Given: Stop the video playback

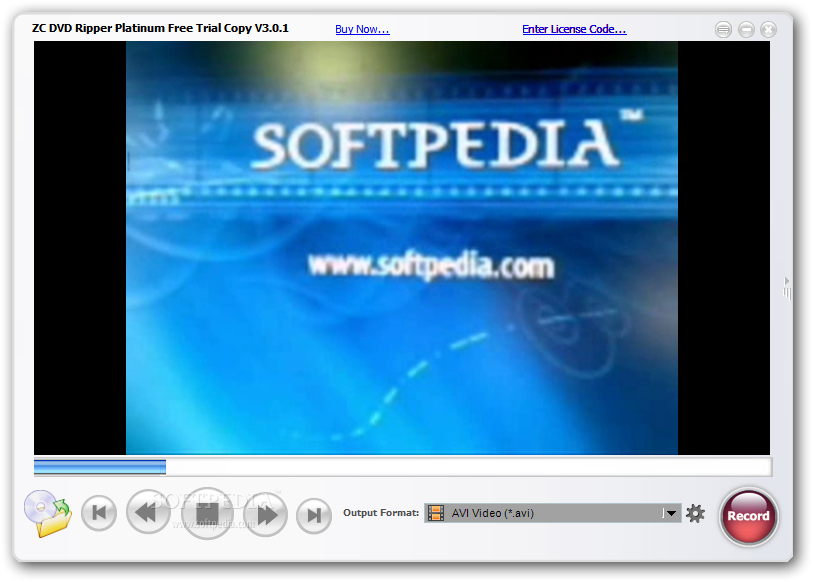Looking at the screenshot, I should click(x=207, y=514).
